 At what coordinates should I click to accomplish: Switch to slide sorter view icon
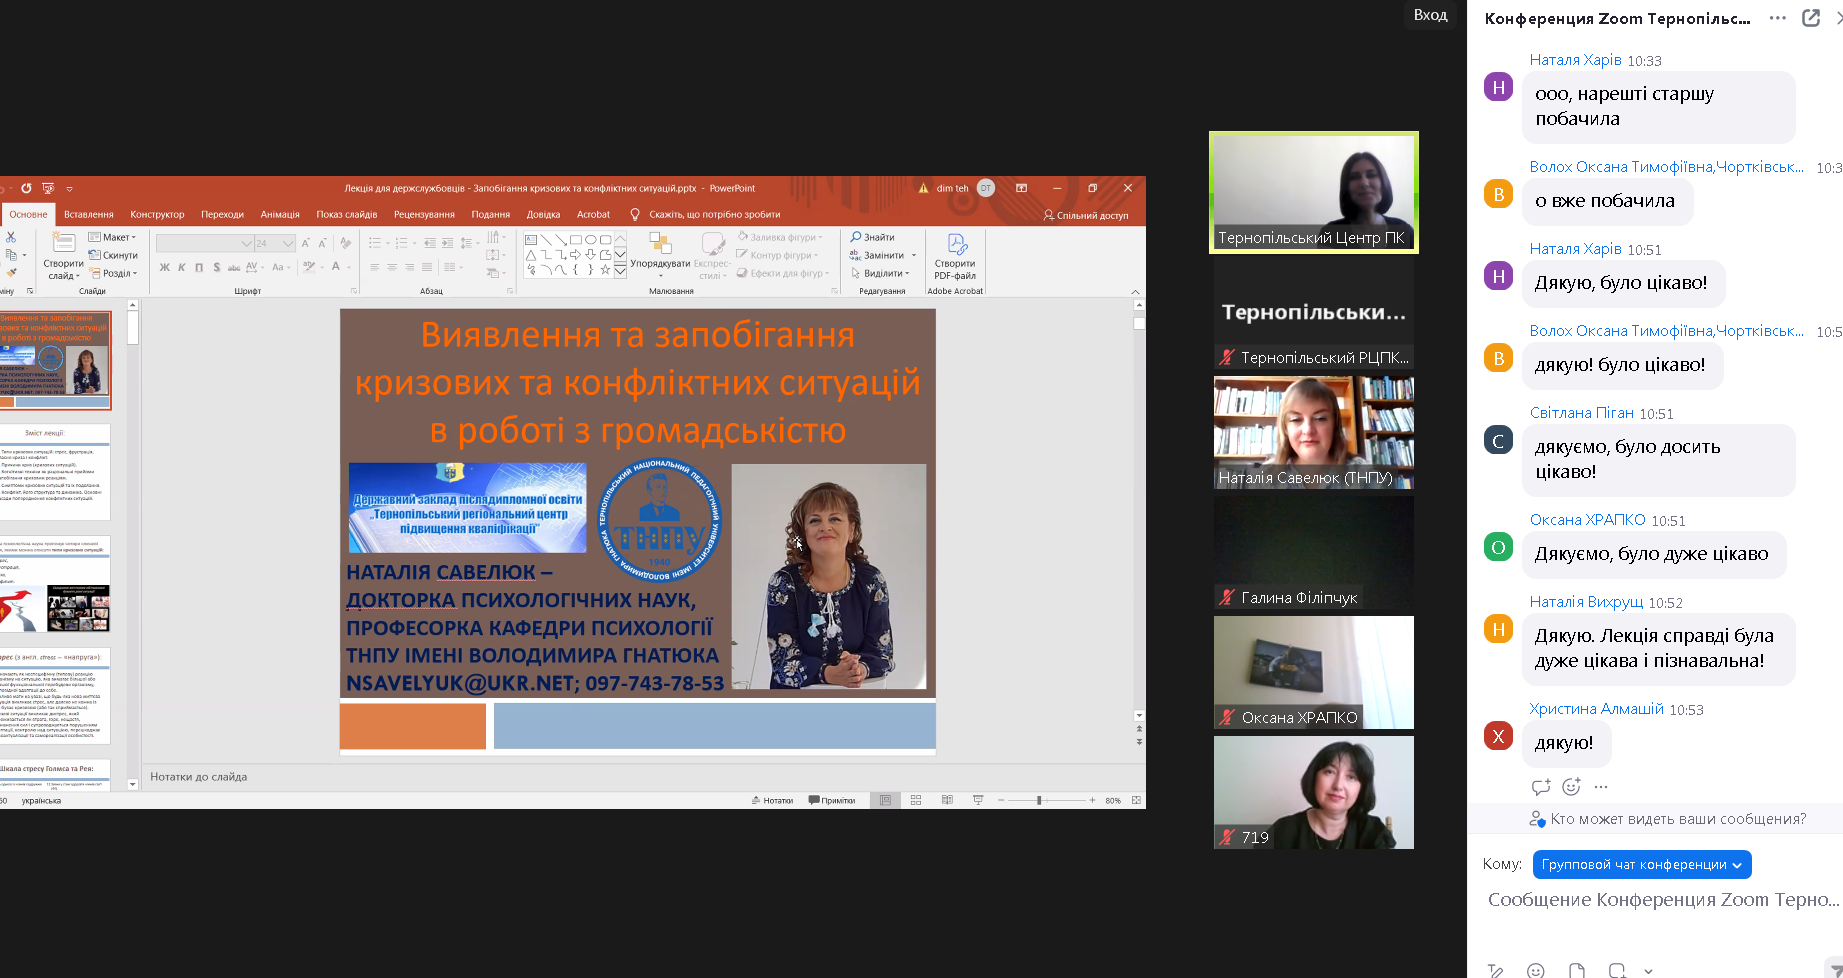916,800
